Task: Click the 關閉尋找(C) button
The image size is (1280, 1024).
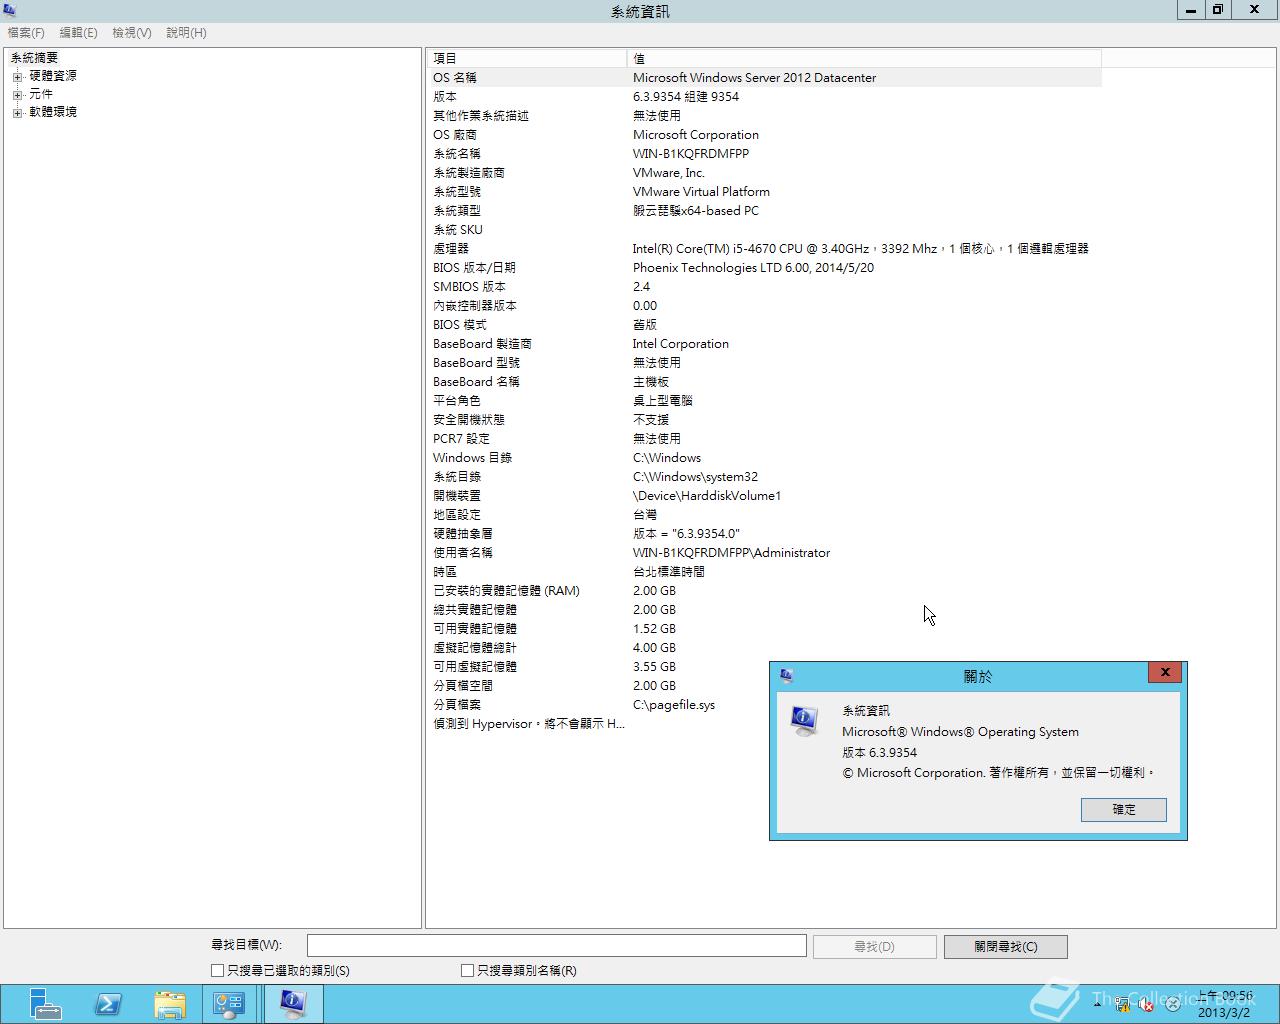Action: 1005,947
